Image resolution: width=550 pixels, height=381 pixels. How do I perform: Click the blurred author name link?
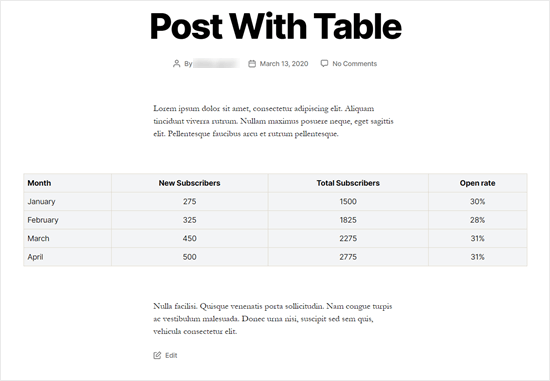tap(216, 64)
